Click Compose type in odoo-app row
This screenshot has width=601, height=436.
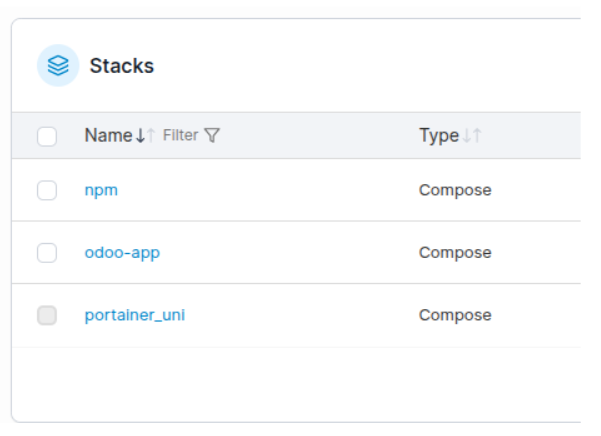(455, 253)
